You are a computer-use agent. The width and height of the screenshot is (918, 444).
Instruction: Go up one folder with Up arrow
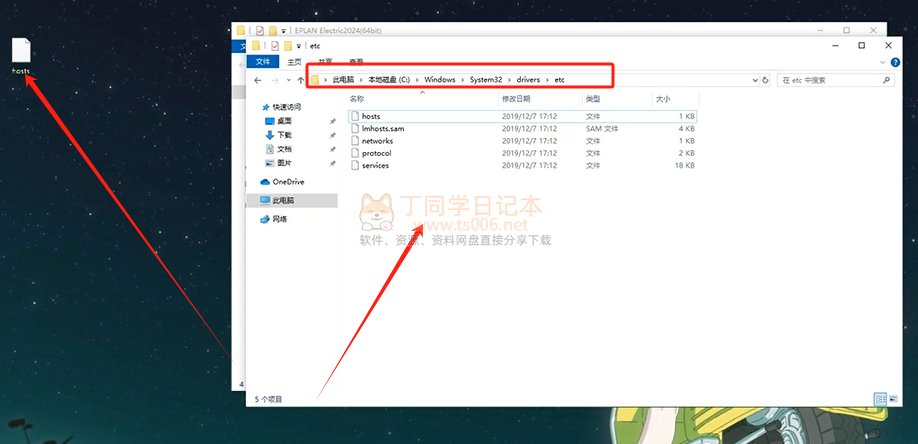pyautogui.click(x=301, y=79)
